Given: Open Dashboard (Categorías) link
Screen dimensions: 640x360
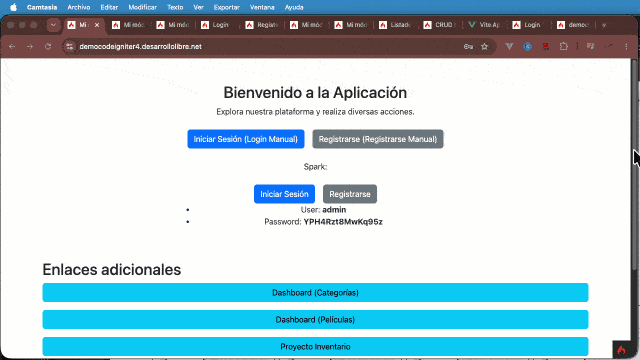Looking at the screenshot, I should (316, 293).
